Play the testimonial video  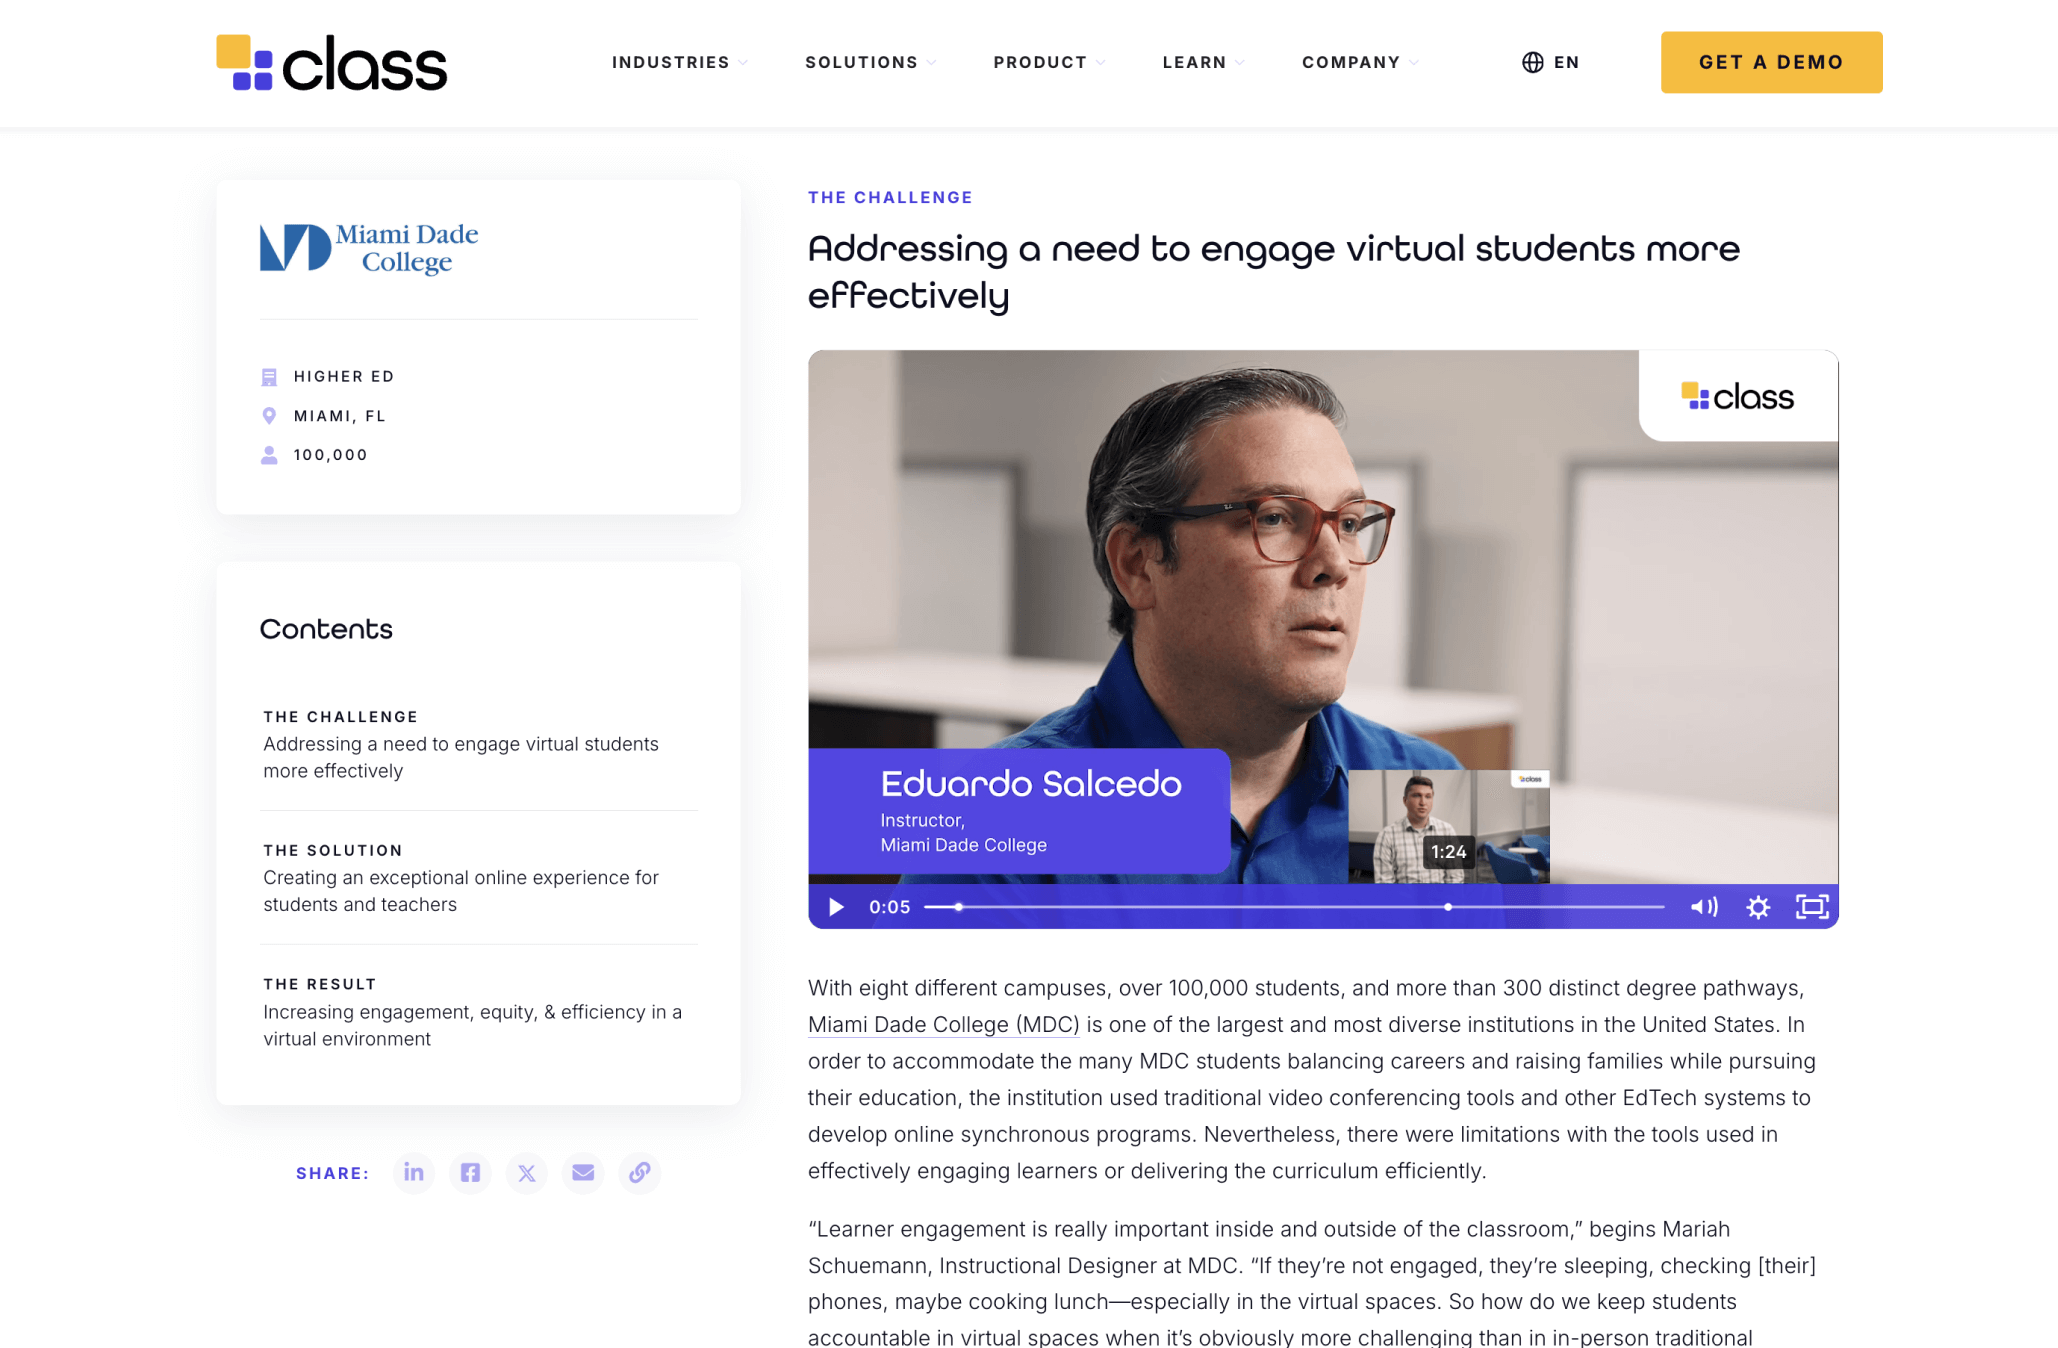[836, 907]
